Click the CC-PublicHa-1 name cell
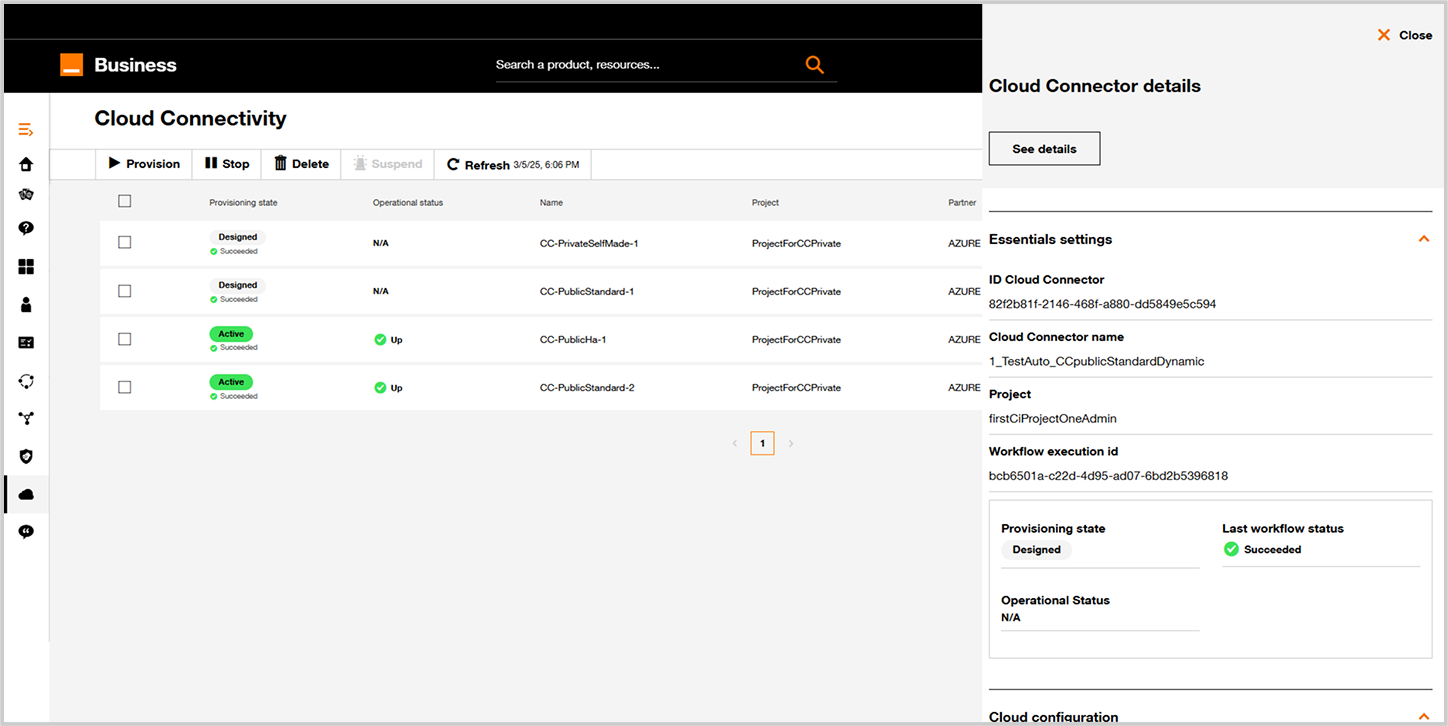Screen dimensions: 1448x726 click(573, 340)
